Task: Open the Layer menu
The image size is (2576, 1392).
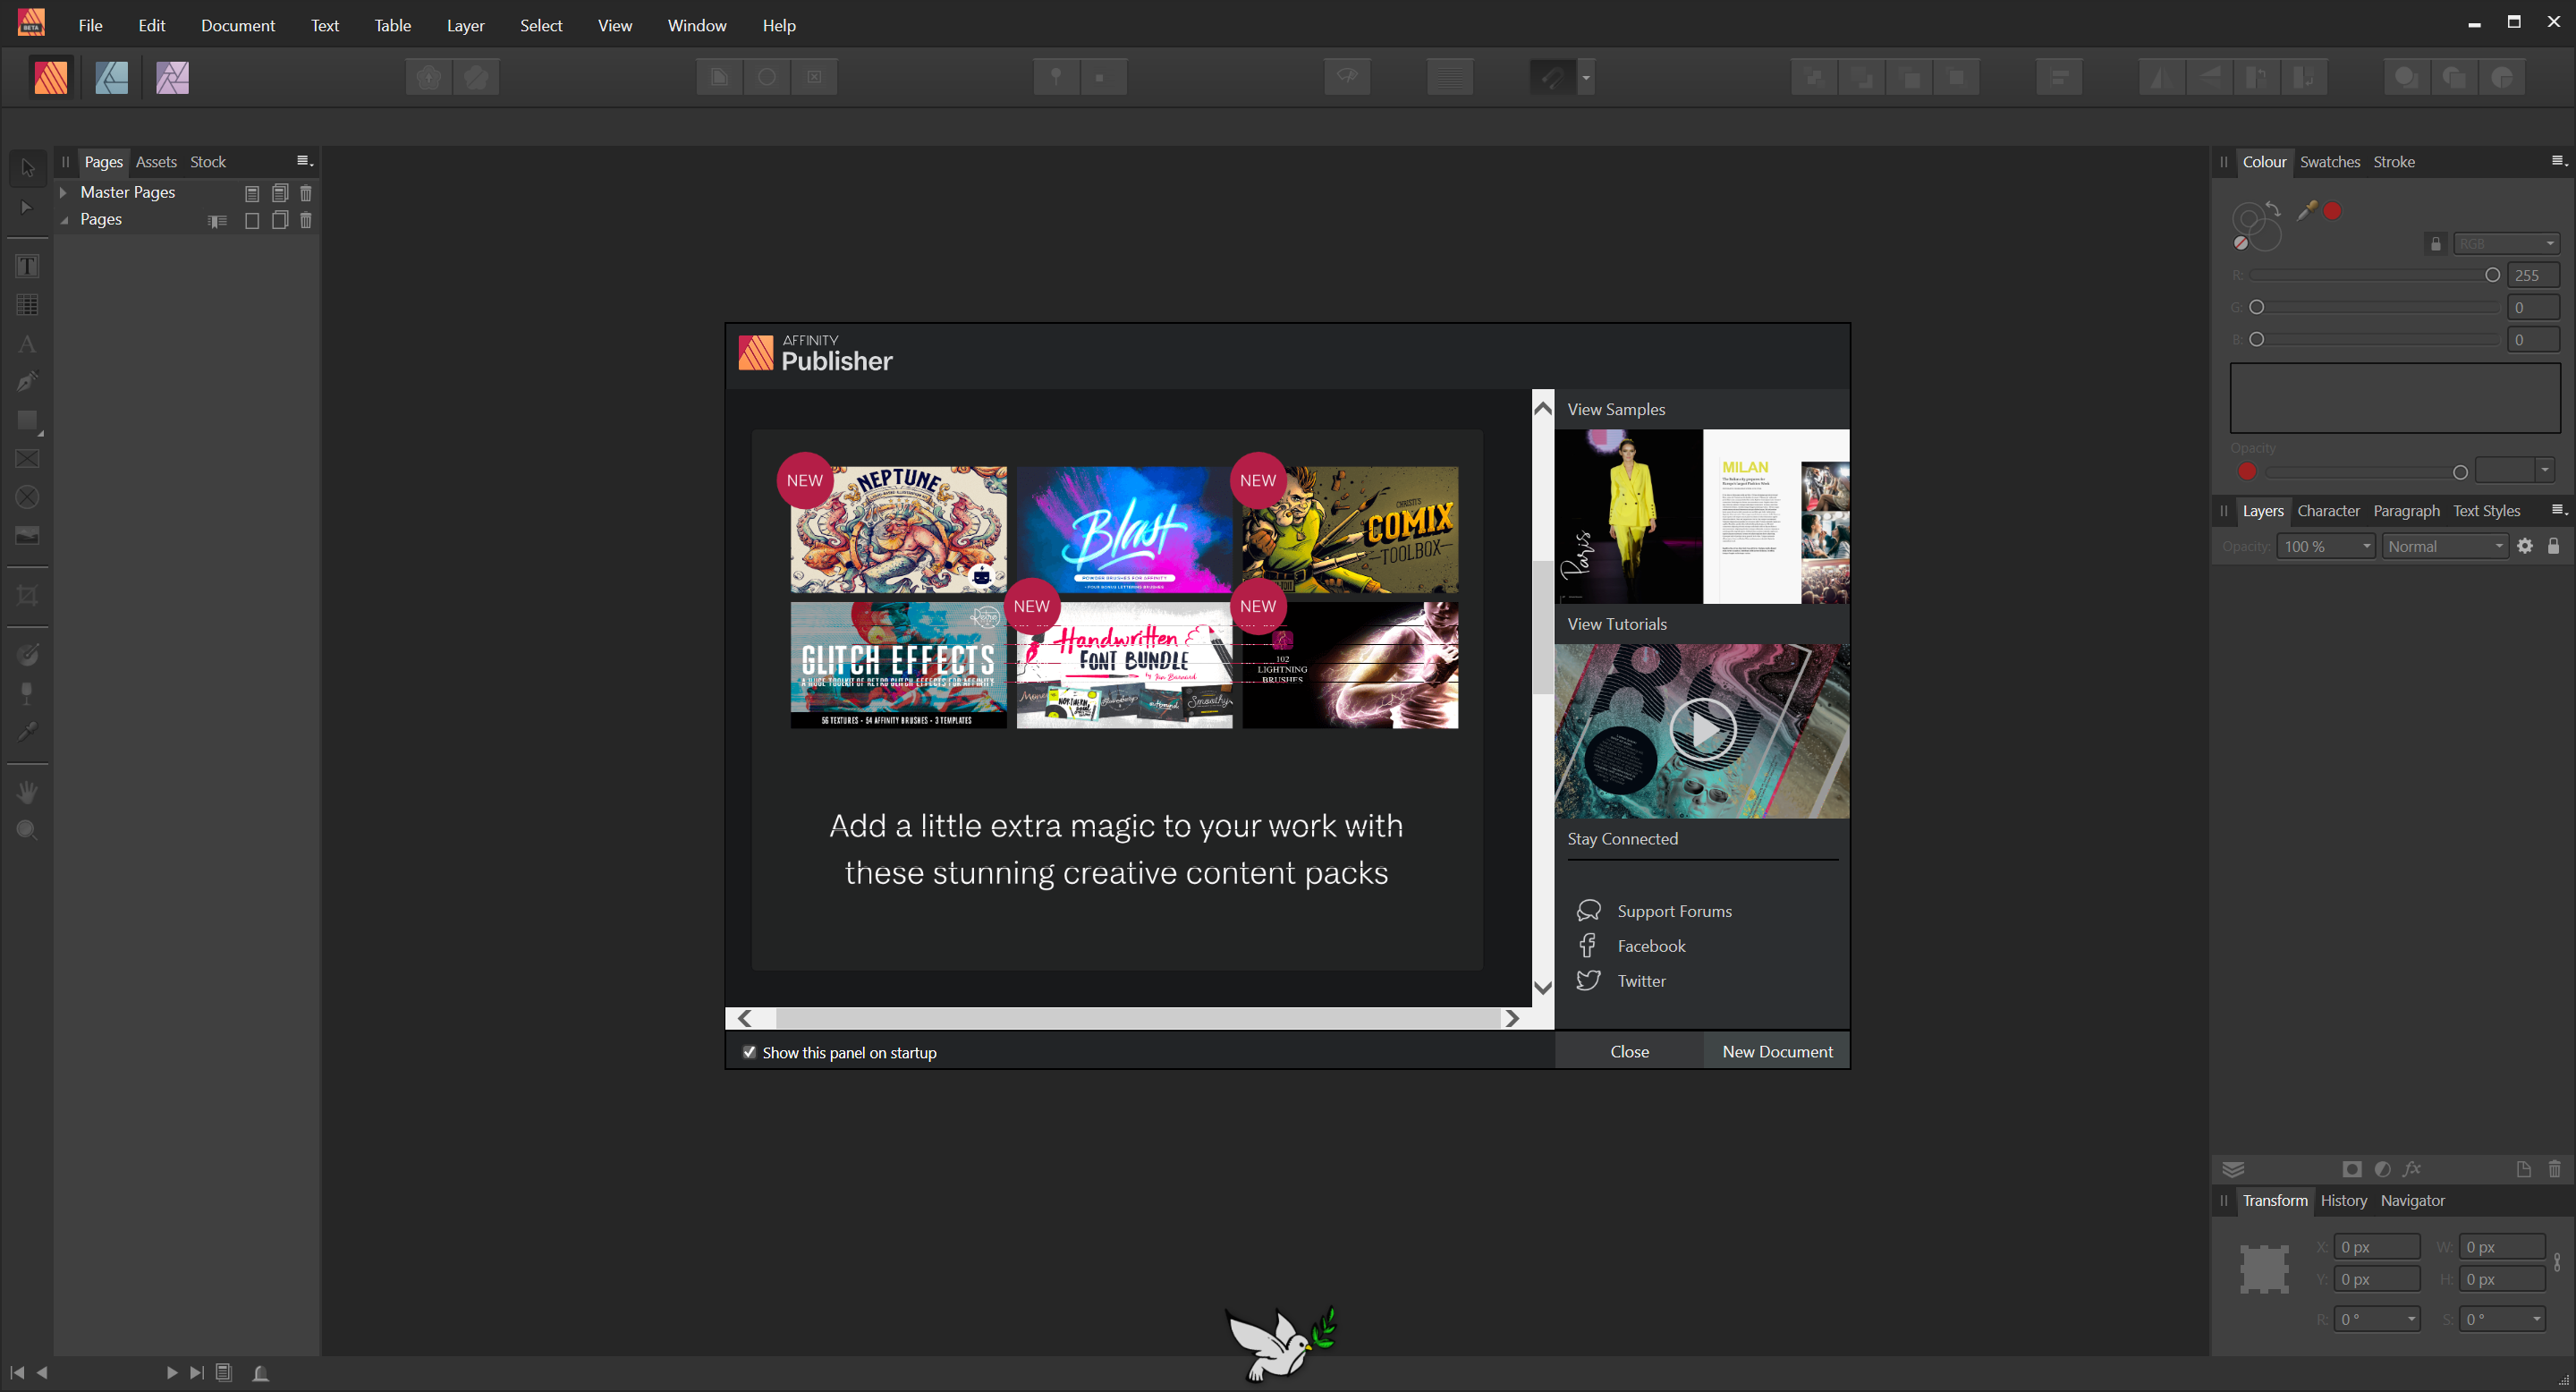Action: (465, 25)
